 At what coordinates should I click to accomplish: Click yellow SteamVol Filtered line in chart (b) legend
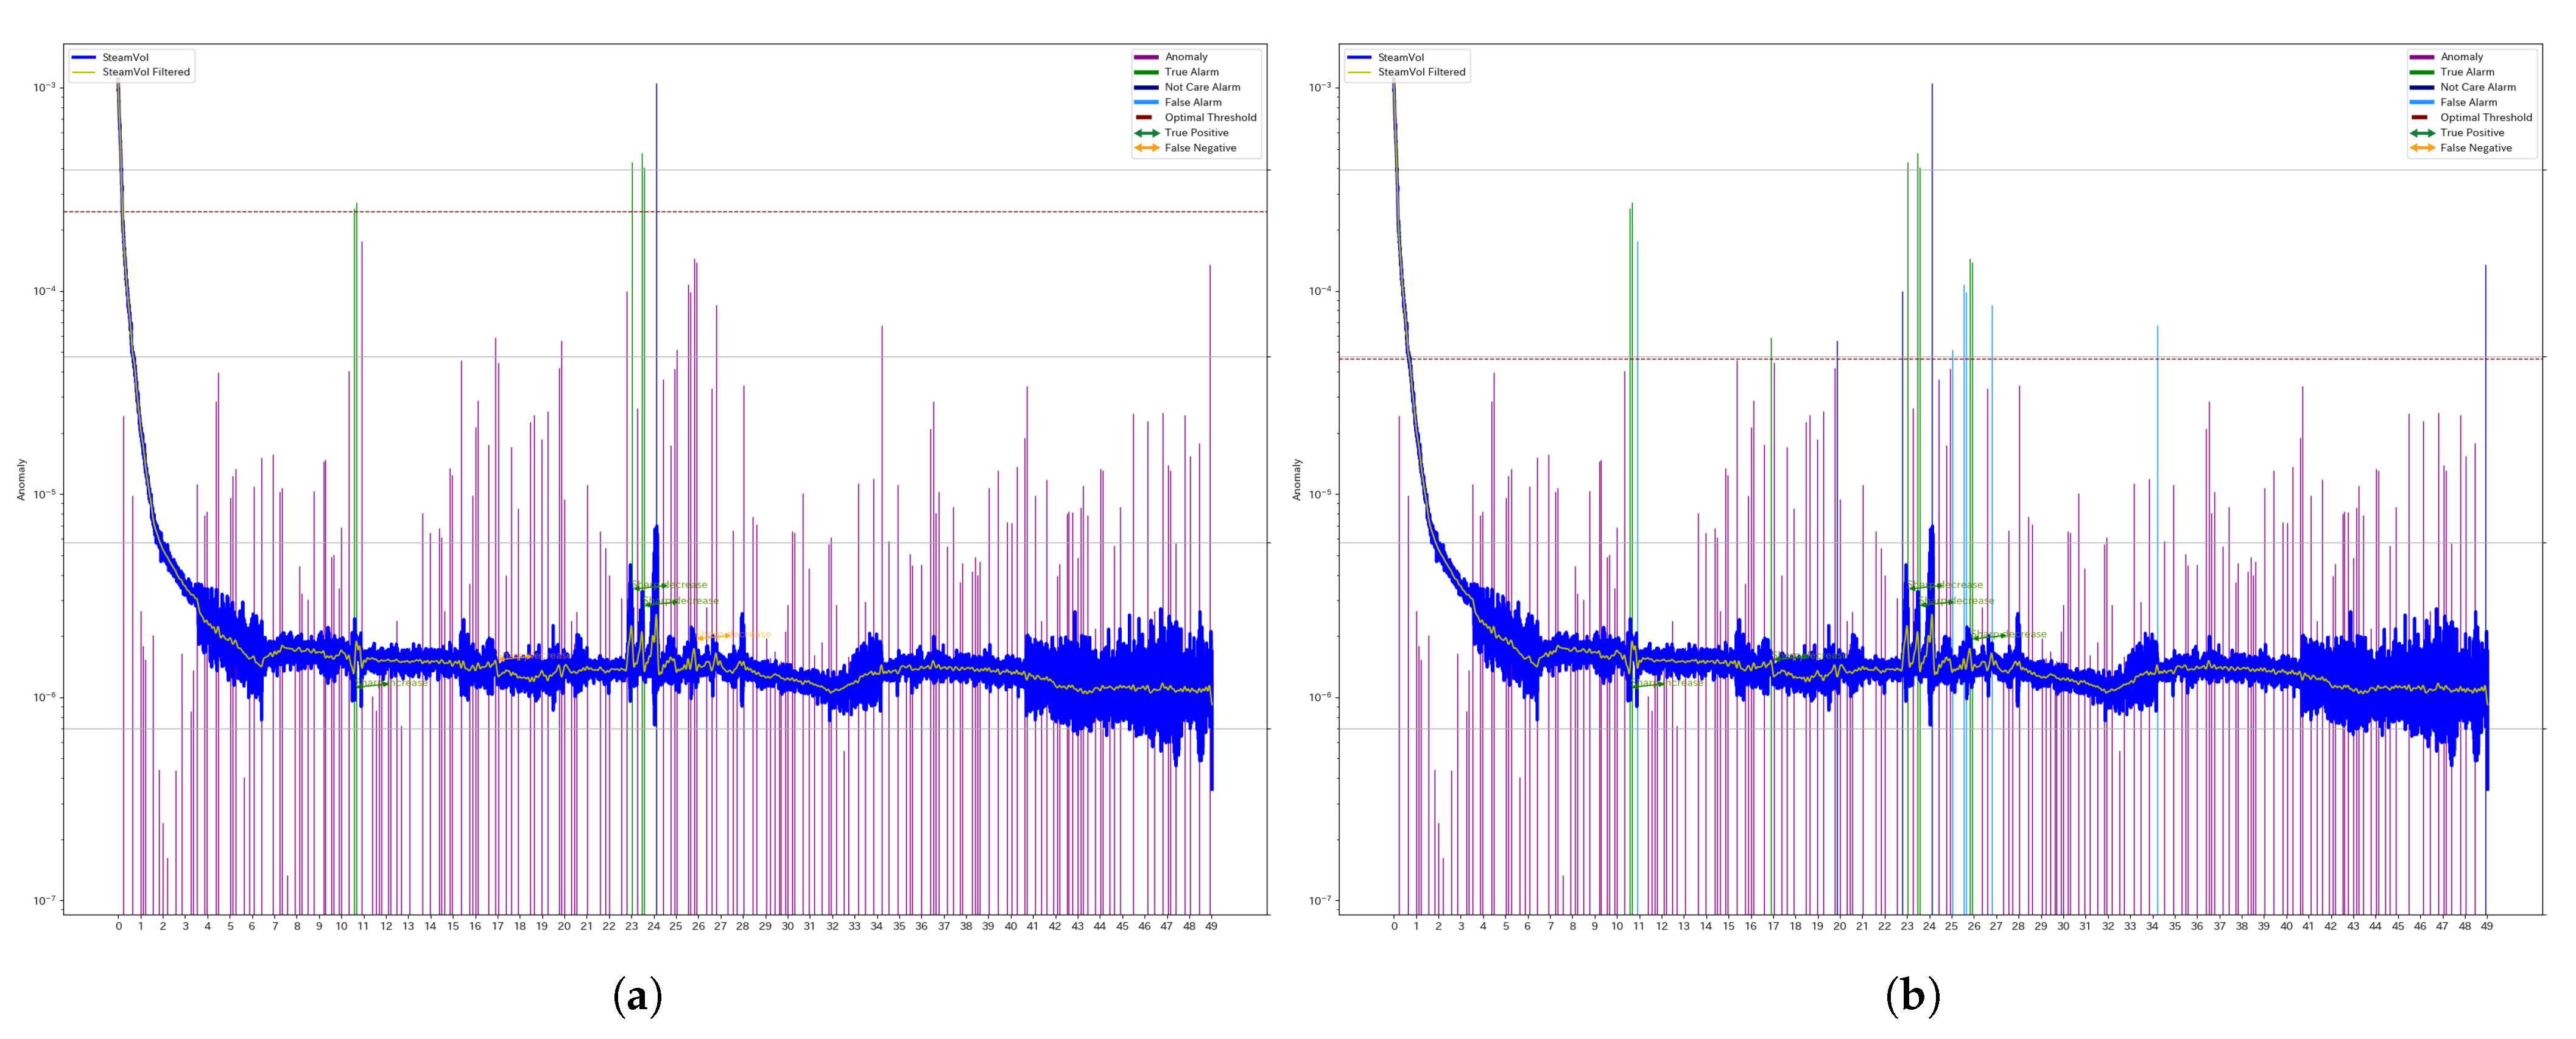coord(1360,72)
